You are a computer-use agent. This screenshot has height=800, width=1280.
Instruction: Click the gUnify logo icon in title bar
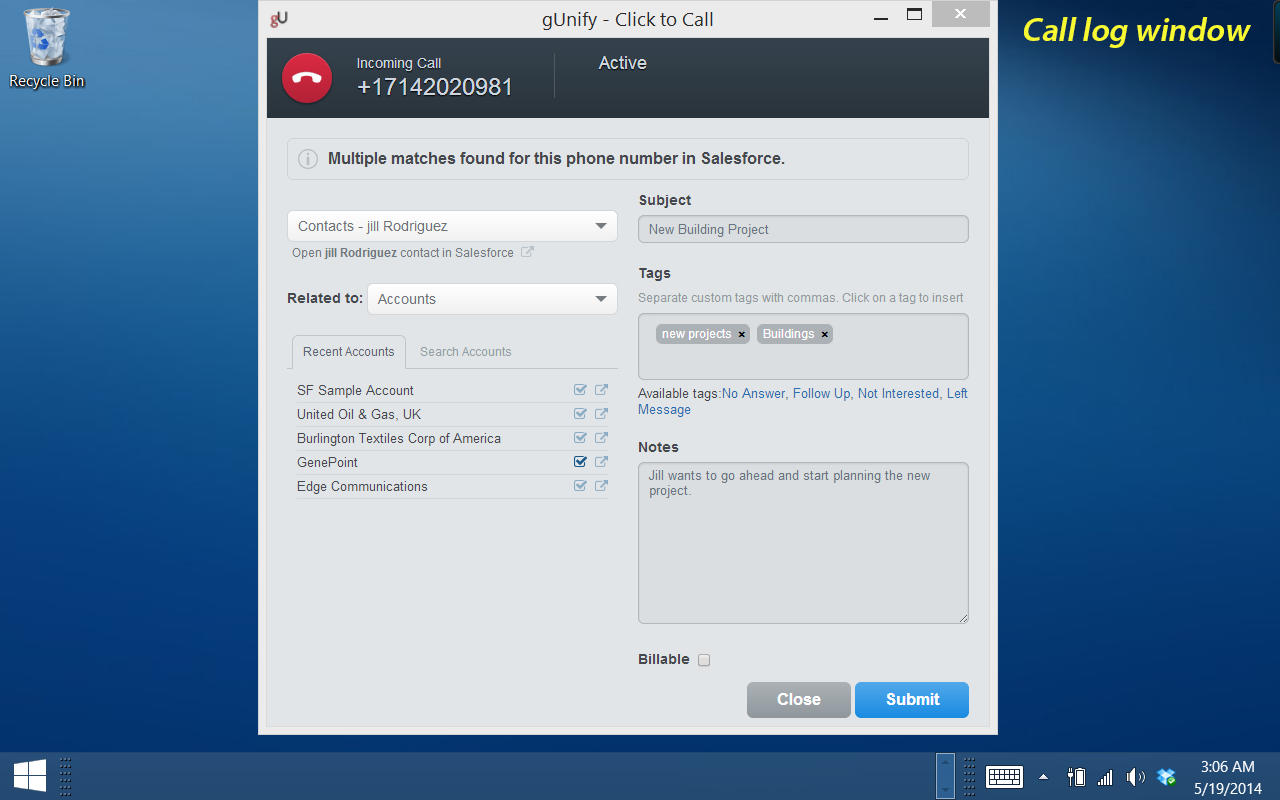[279, 18]
